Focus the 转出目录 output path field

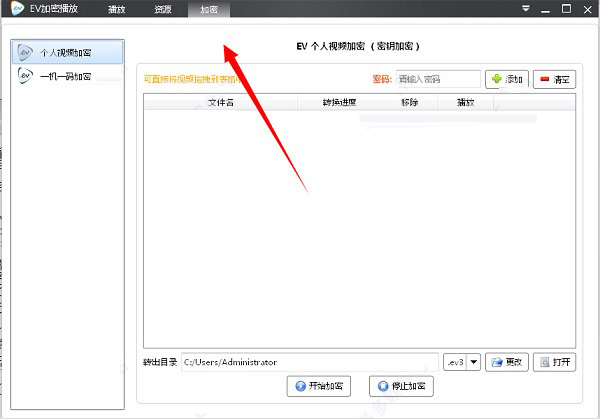[x=310, y=362]
